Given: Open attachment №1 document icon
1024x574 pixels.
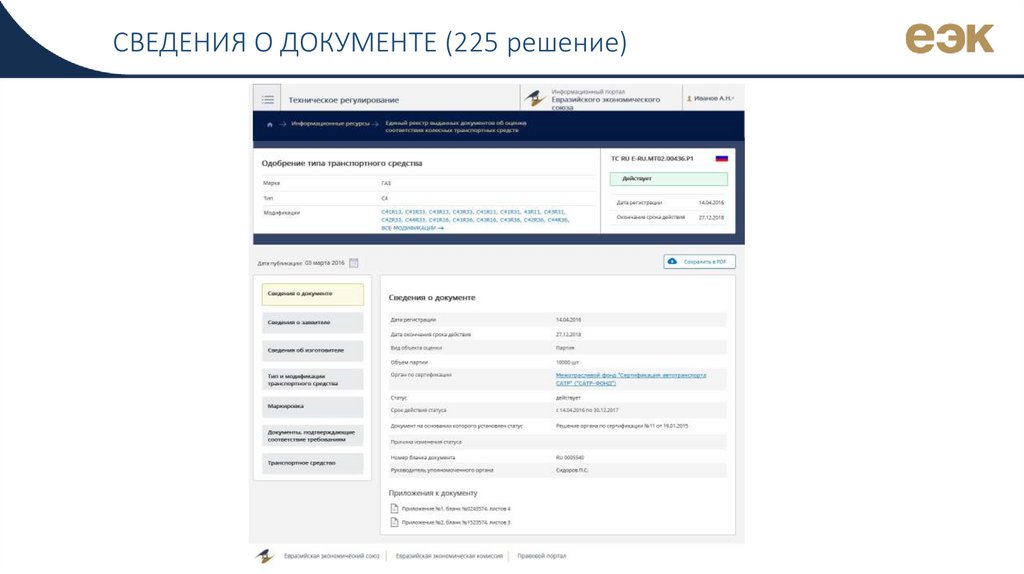Looking at the screenshot, I should (394, 508).
